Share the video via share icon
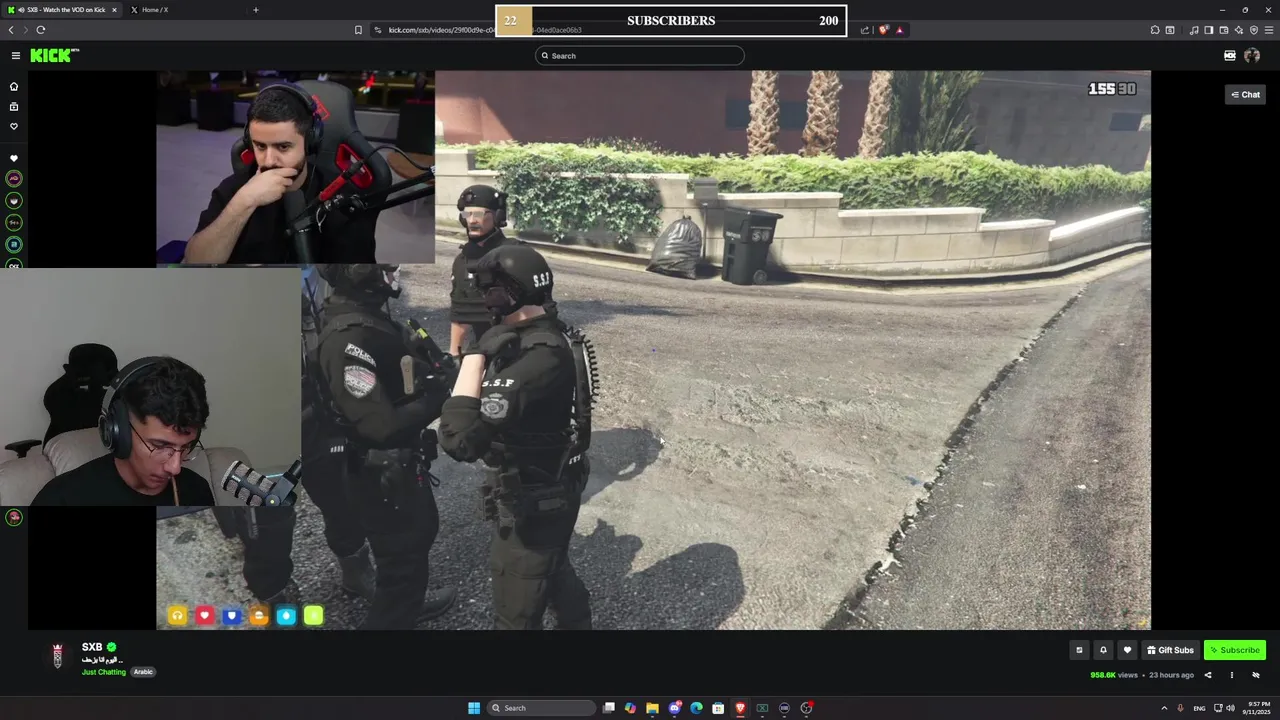This screenshot has width=1280, height=720. point(1208,675)
